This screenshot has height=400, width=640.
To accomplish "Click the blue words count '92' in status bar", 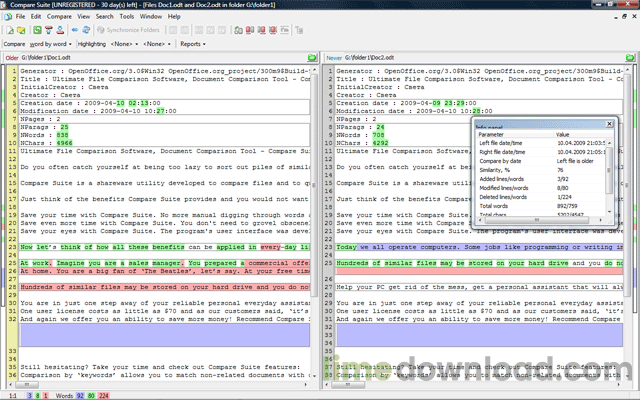I will pos(80,396).
